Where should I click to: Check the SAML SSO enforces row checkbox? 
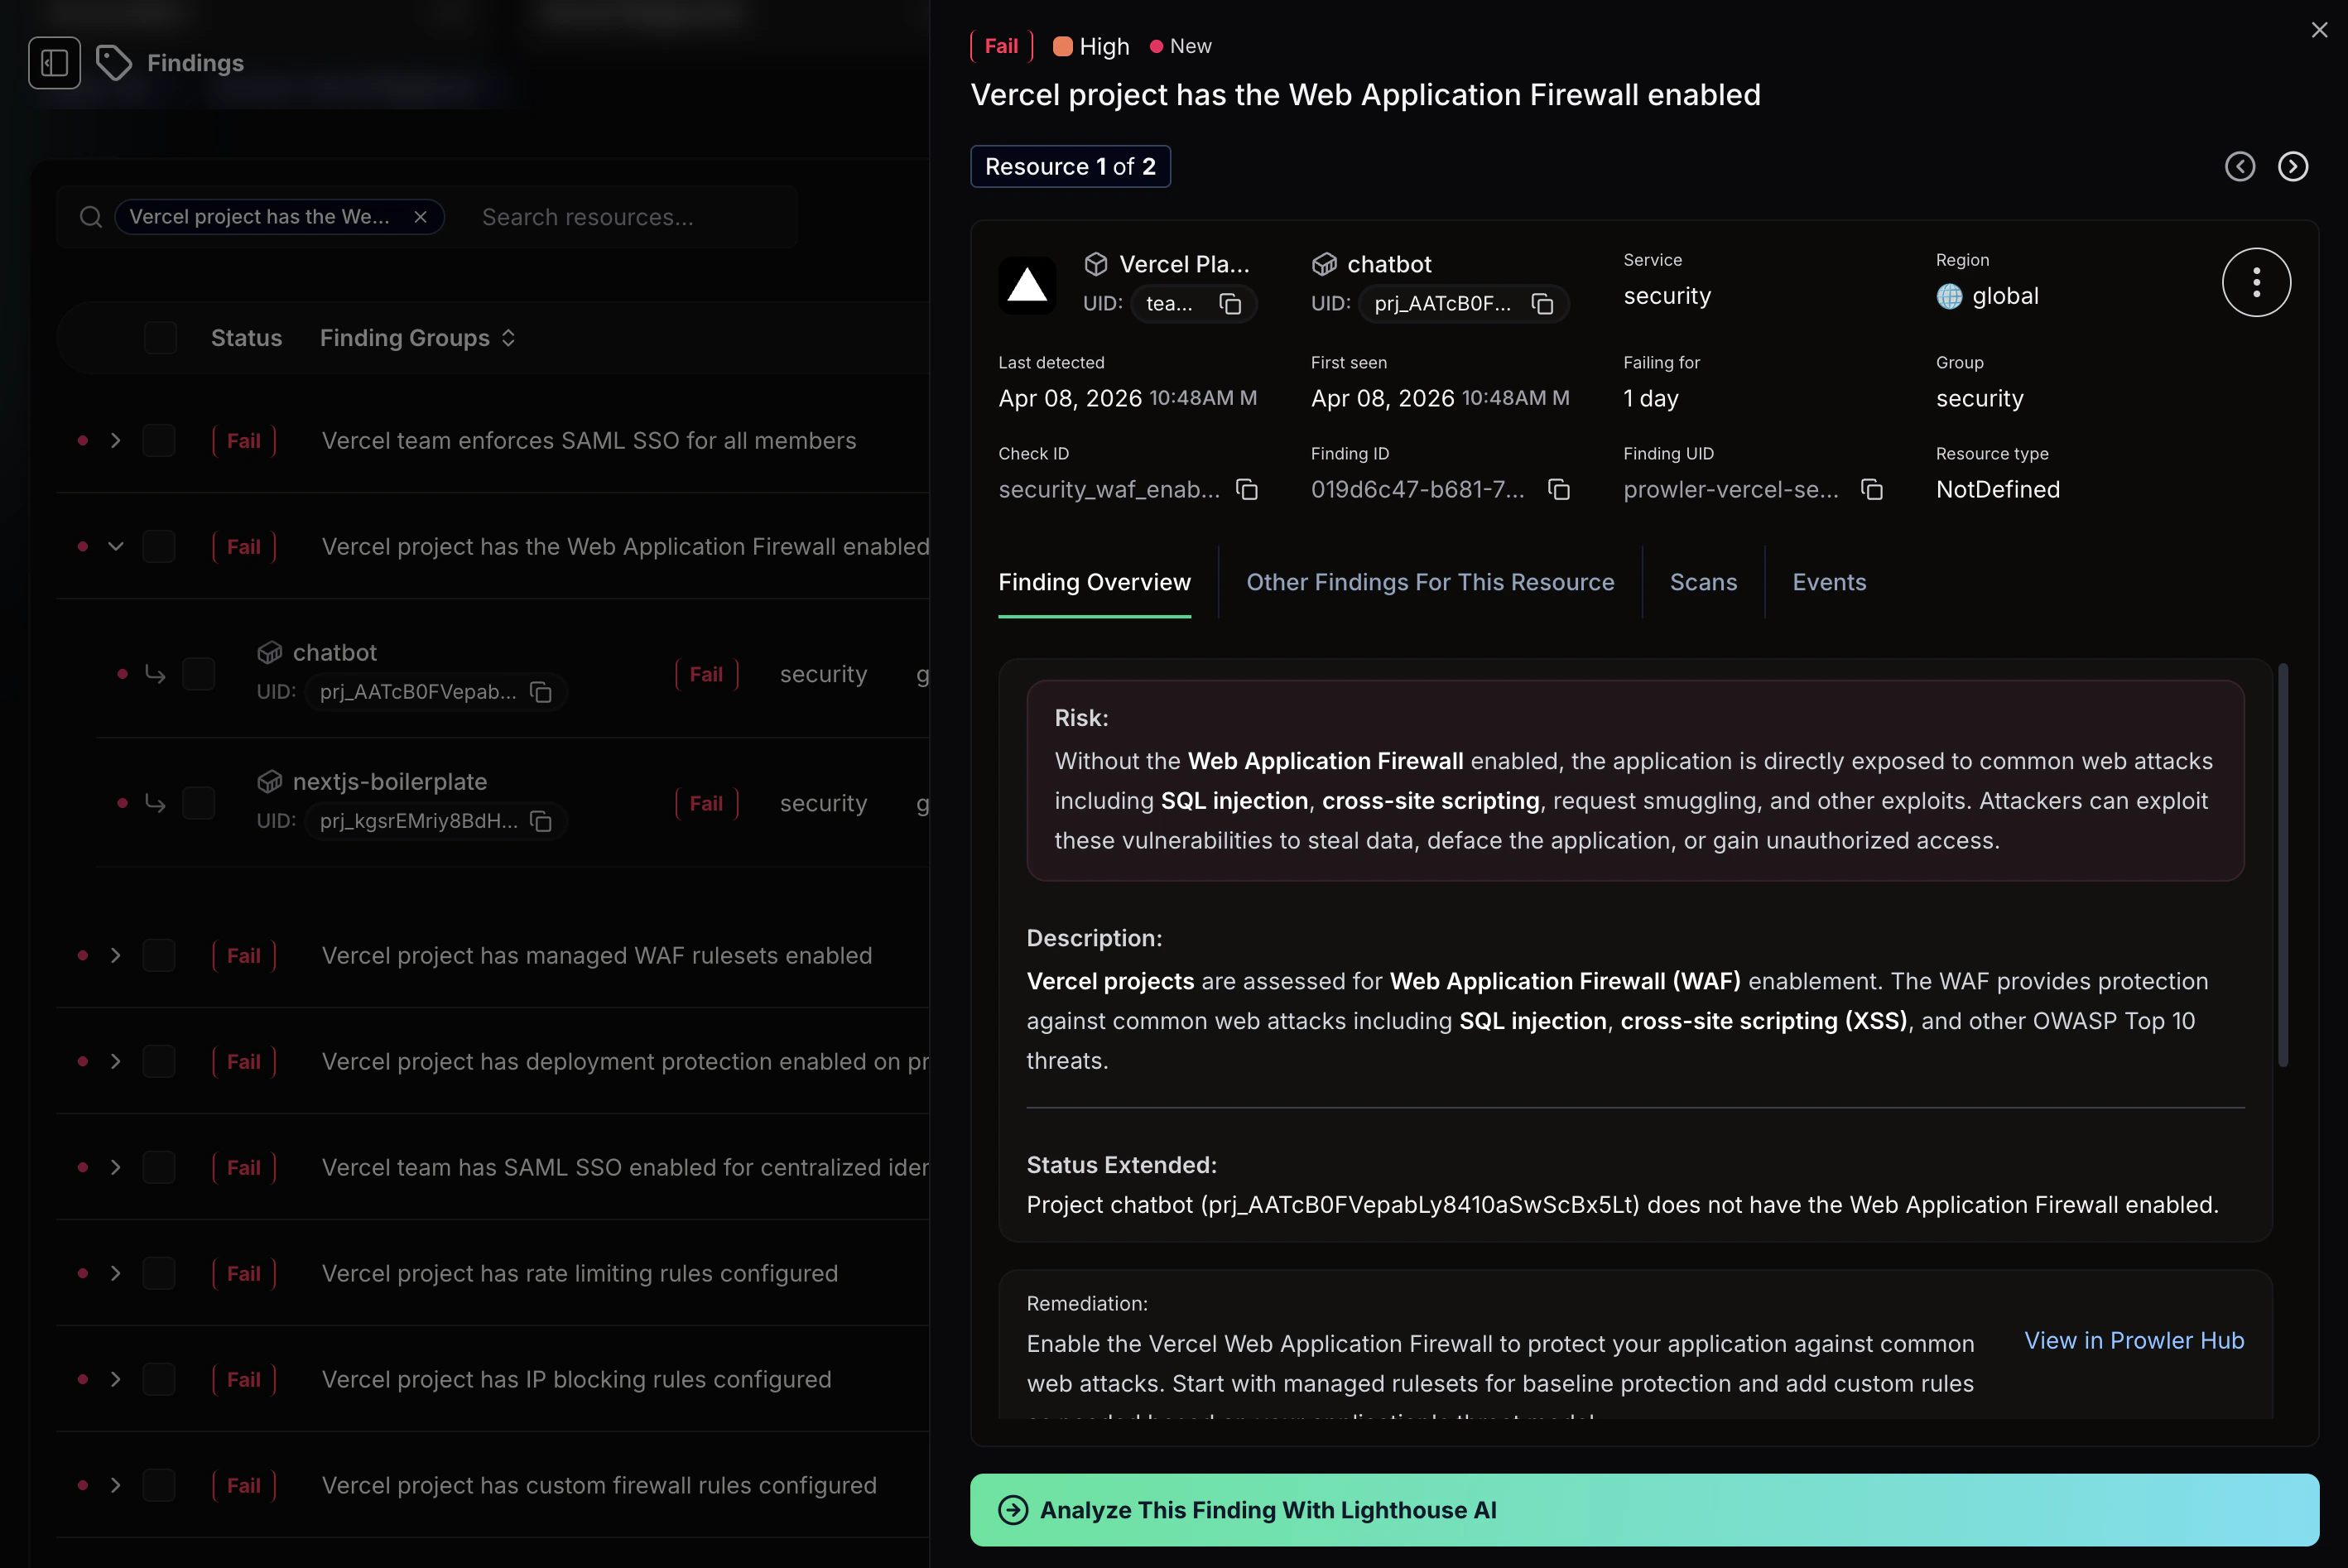pos(159,441)
